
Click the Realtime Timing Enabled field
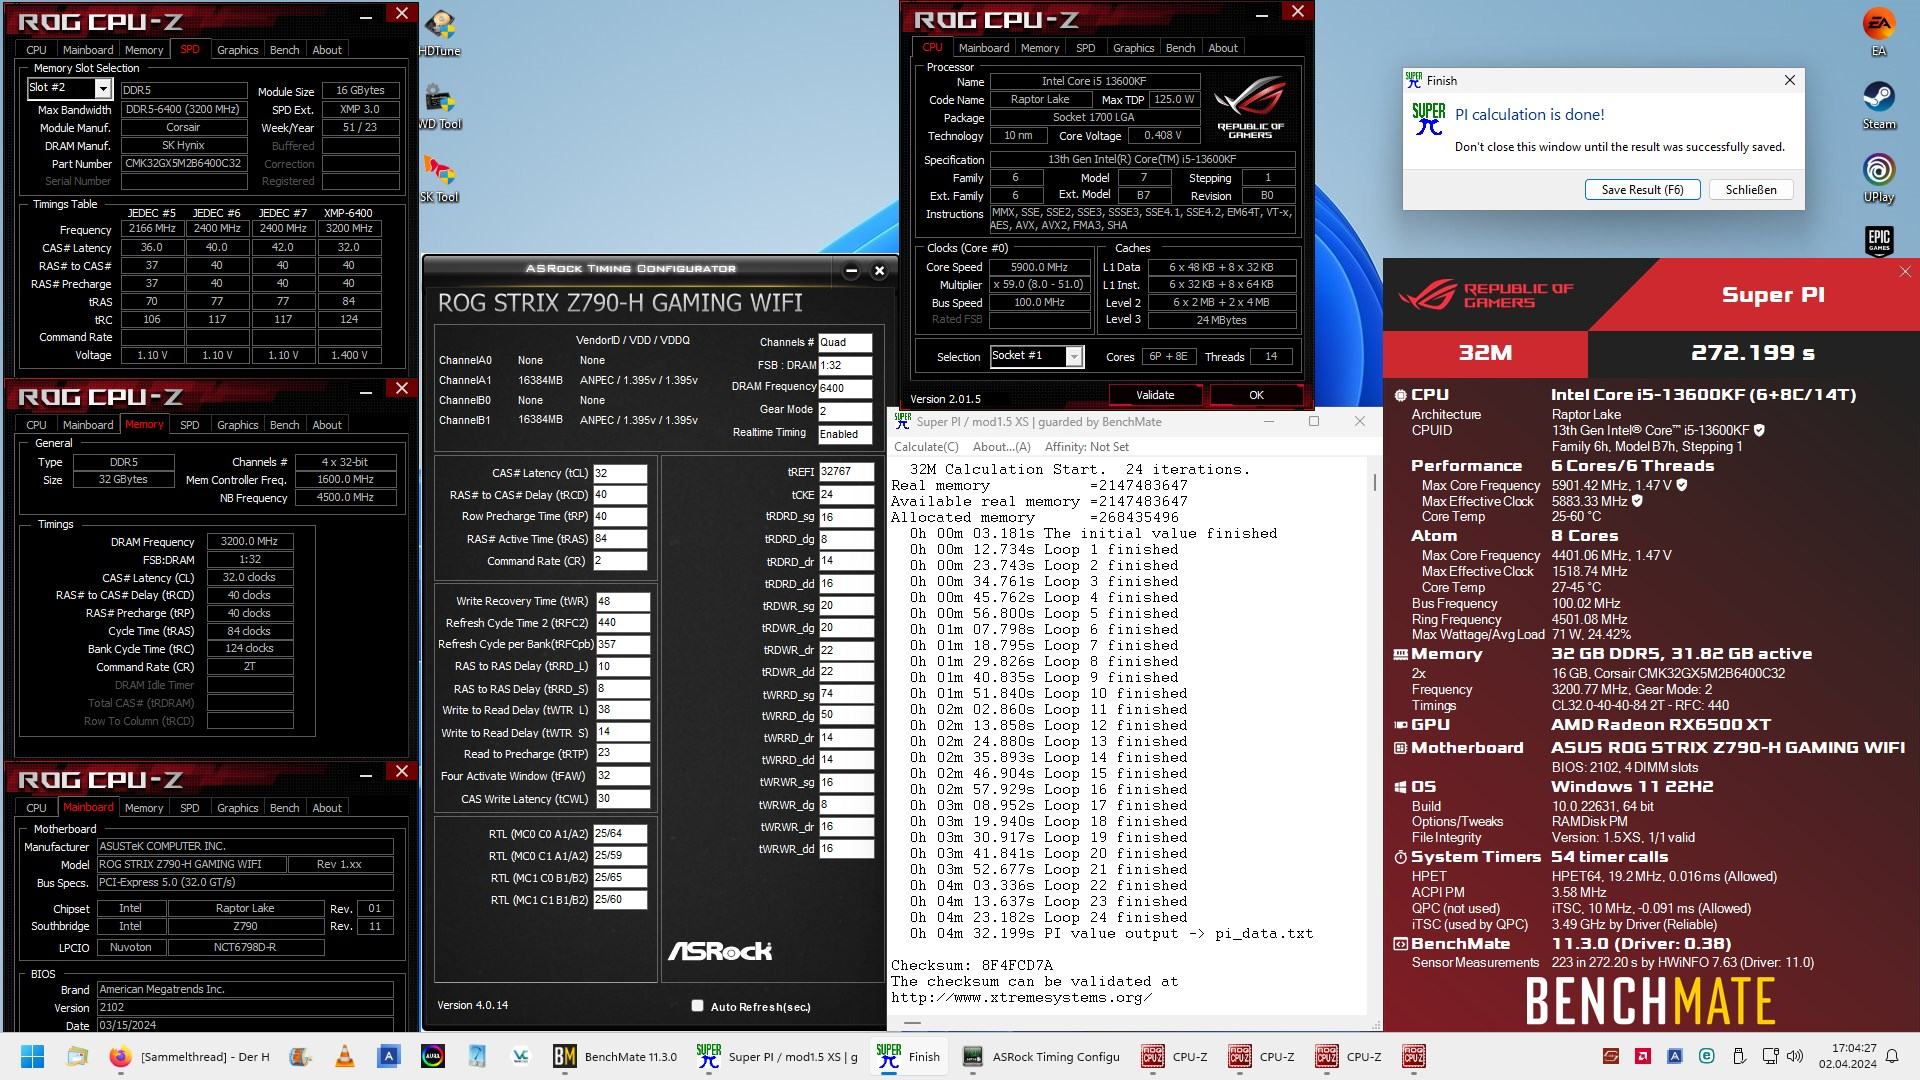point(845,434)
